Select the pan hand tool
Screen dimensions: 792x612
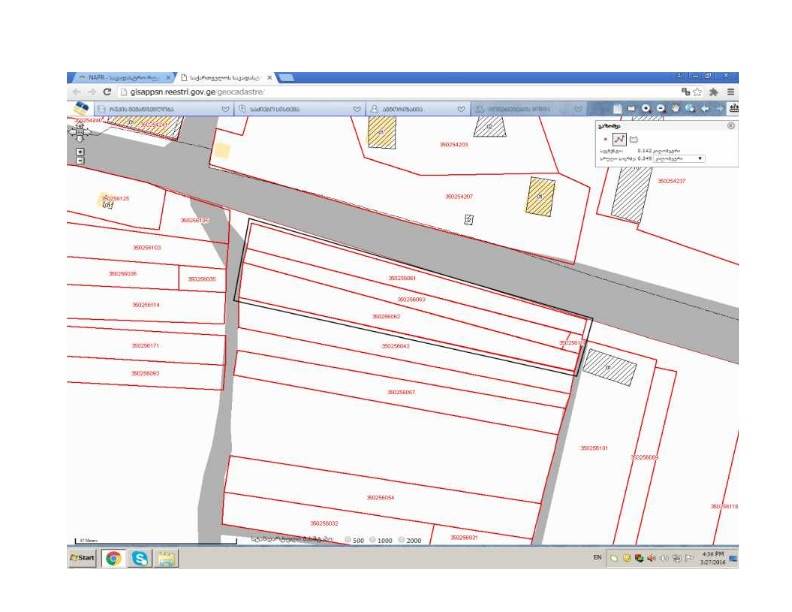[675, 109]
